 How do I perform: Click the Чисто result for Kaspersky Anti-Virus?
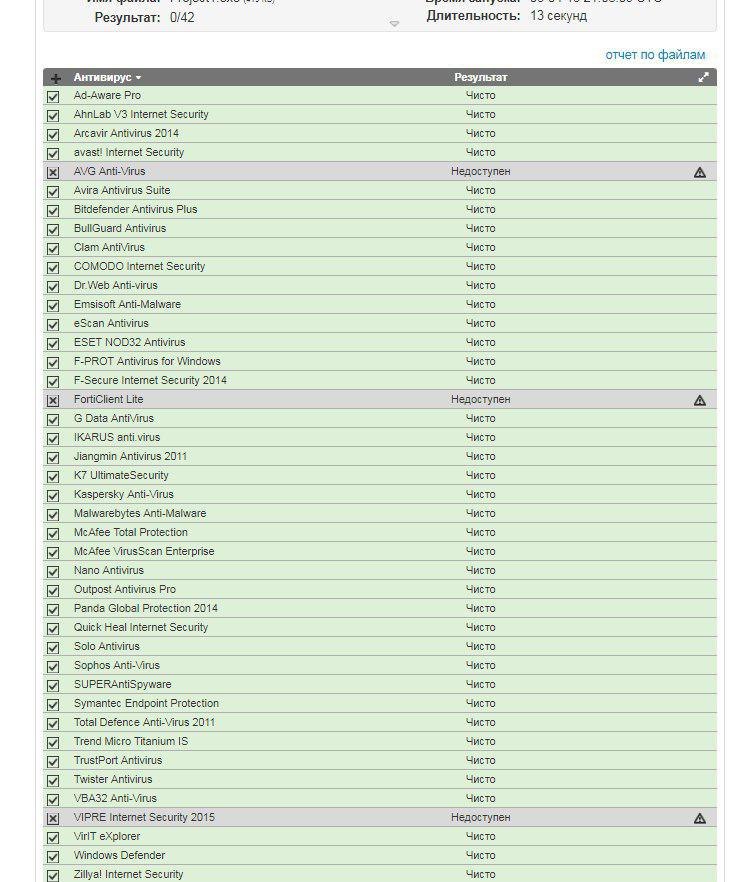click(x=480, y=494)
